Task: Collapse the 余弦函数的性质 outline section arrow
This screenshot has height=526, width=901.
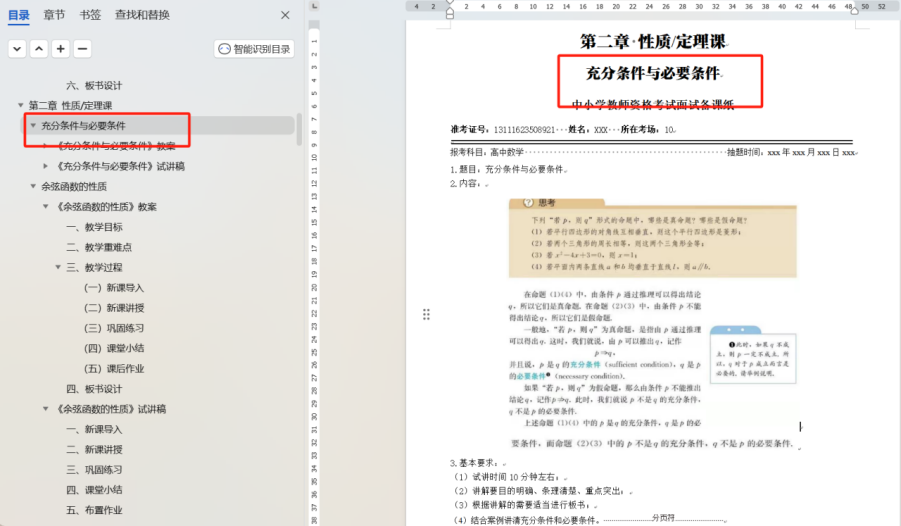Action: click(x=33, y=187)
